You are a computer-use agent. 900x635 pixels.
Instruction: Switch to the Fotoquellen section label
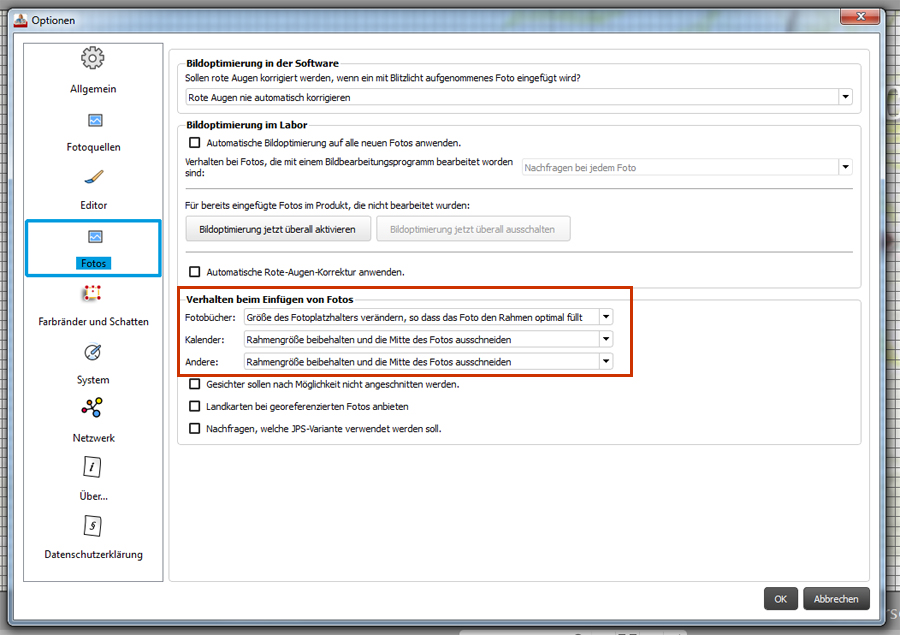pyautogui.click(x=94, y=147)
